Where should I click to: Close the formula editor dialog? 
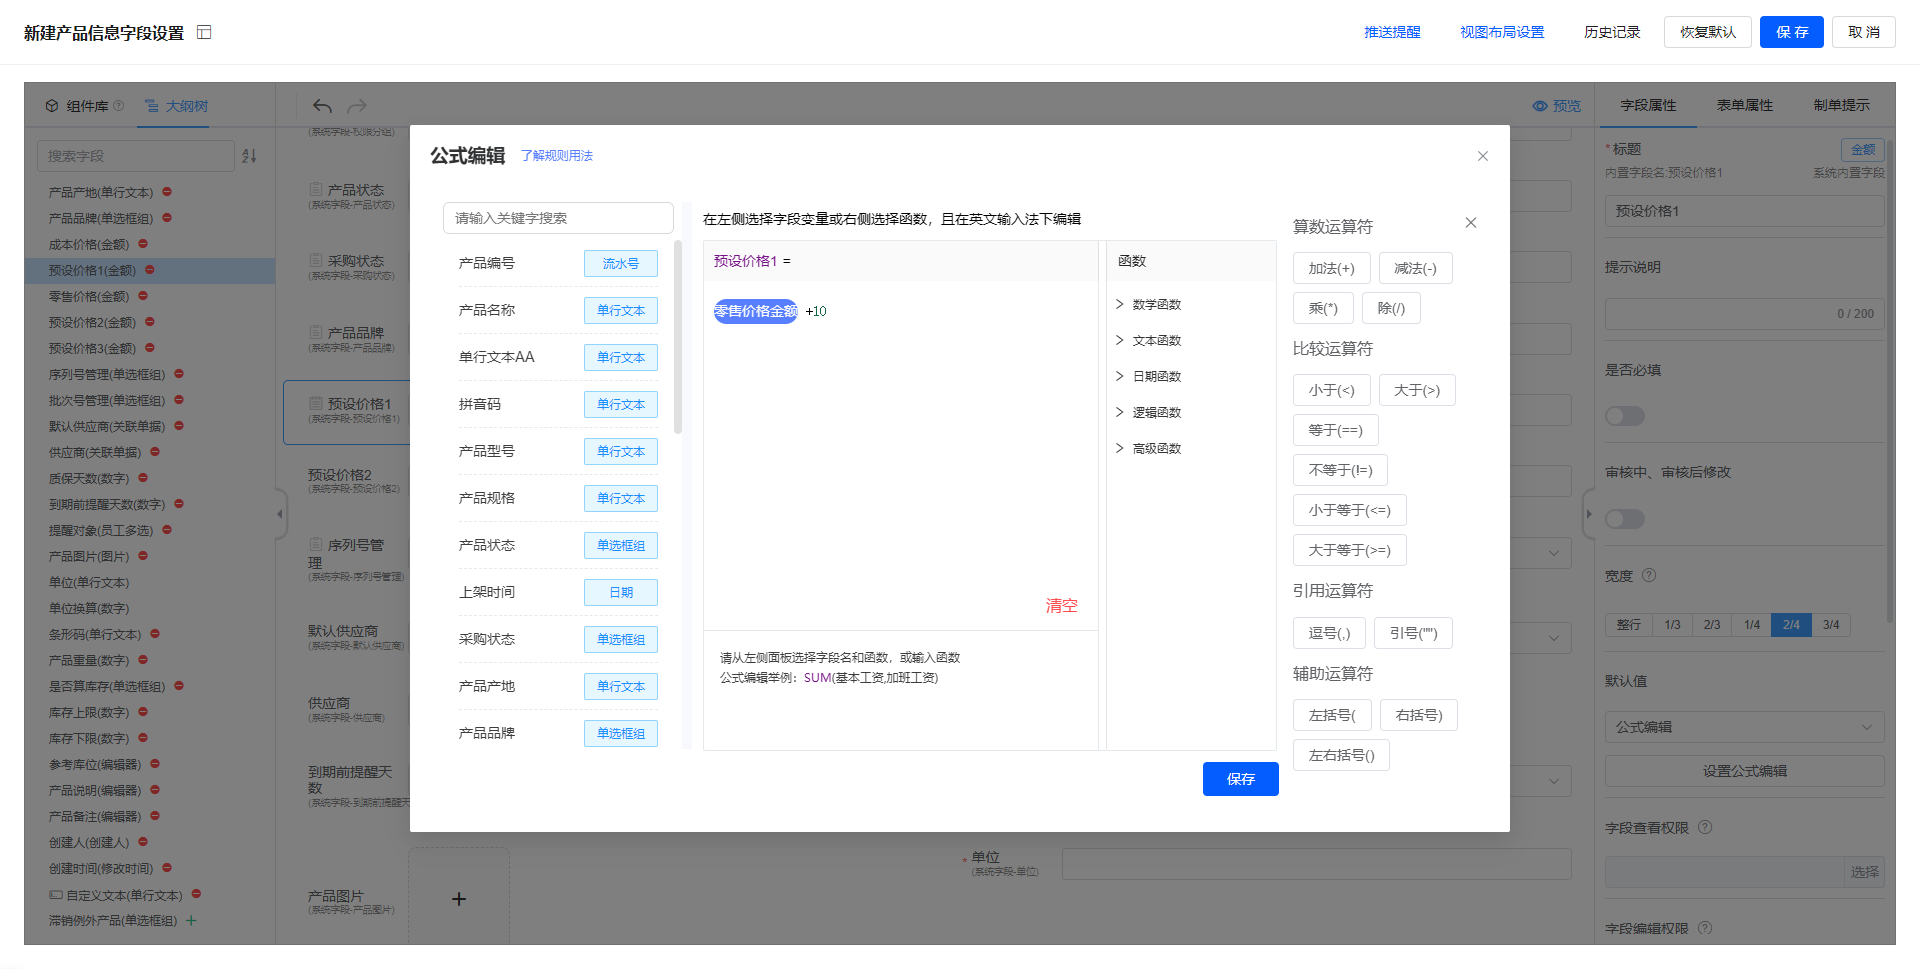[x=1483, y=156]
